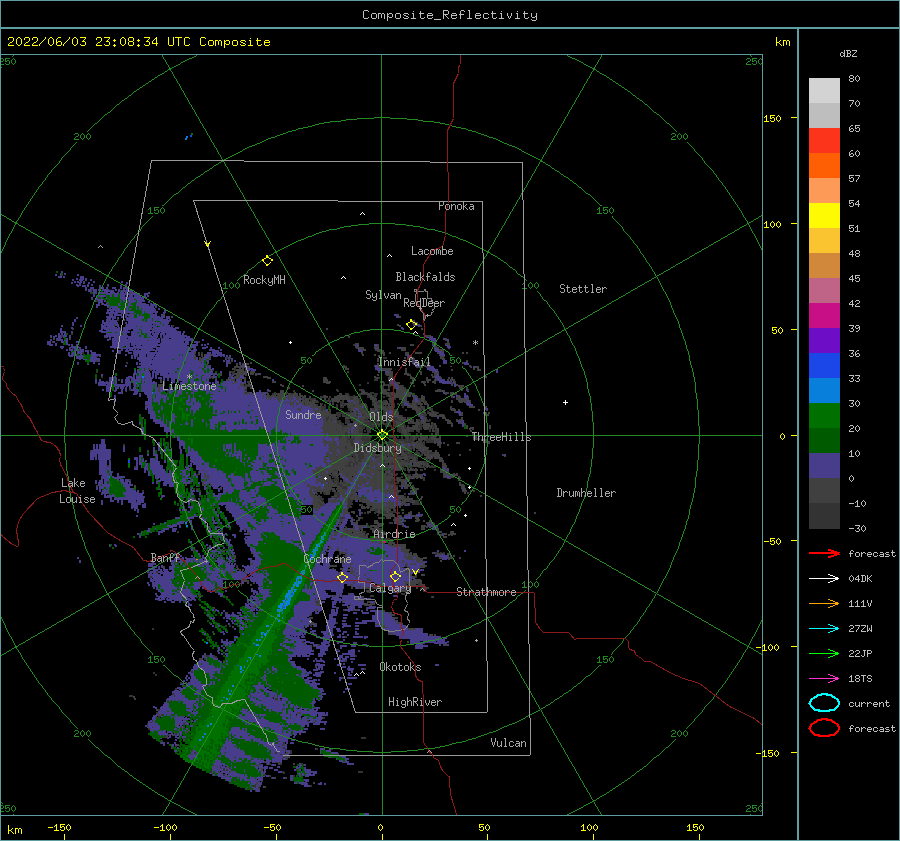This screenshot has height=841, width=900.
Task: Click the cyan current ellipse icon
Action: 824,703
